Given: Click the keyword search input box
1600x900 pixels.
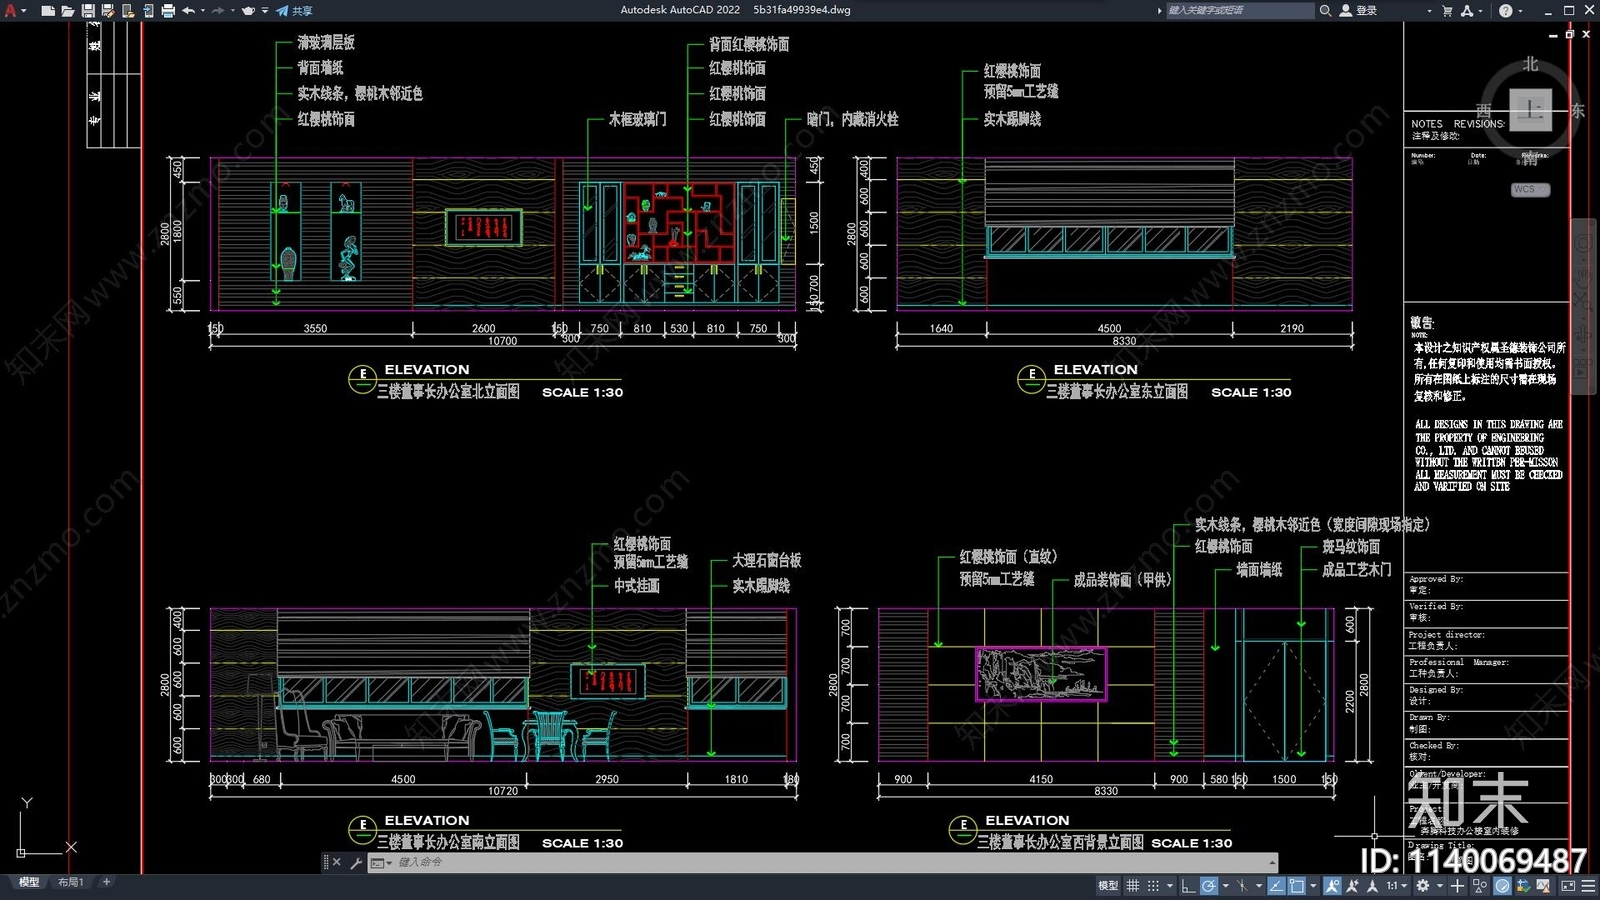Looking at the screenshot, I should pyautogui.click(x=1240, y=10).
